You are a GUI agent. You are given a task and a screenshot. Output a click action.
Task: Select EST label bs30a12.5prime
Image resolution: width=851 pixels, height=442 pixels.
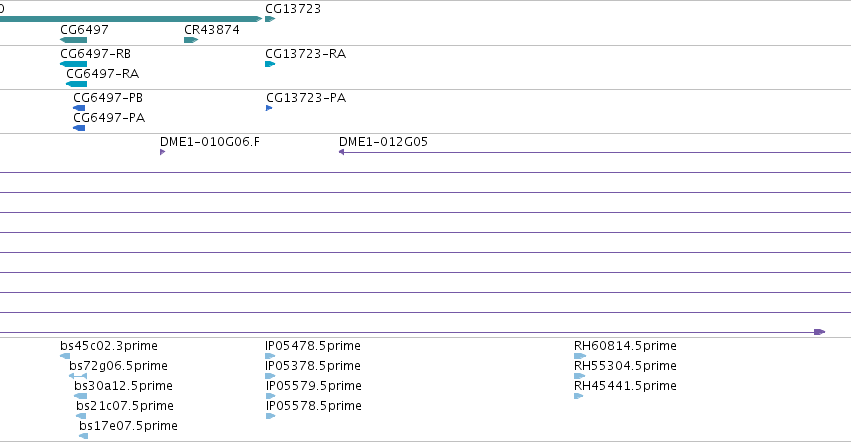tap(123, 386)
